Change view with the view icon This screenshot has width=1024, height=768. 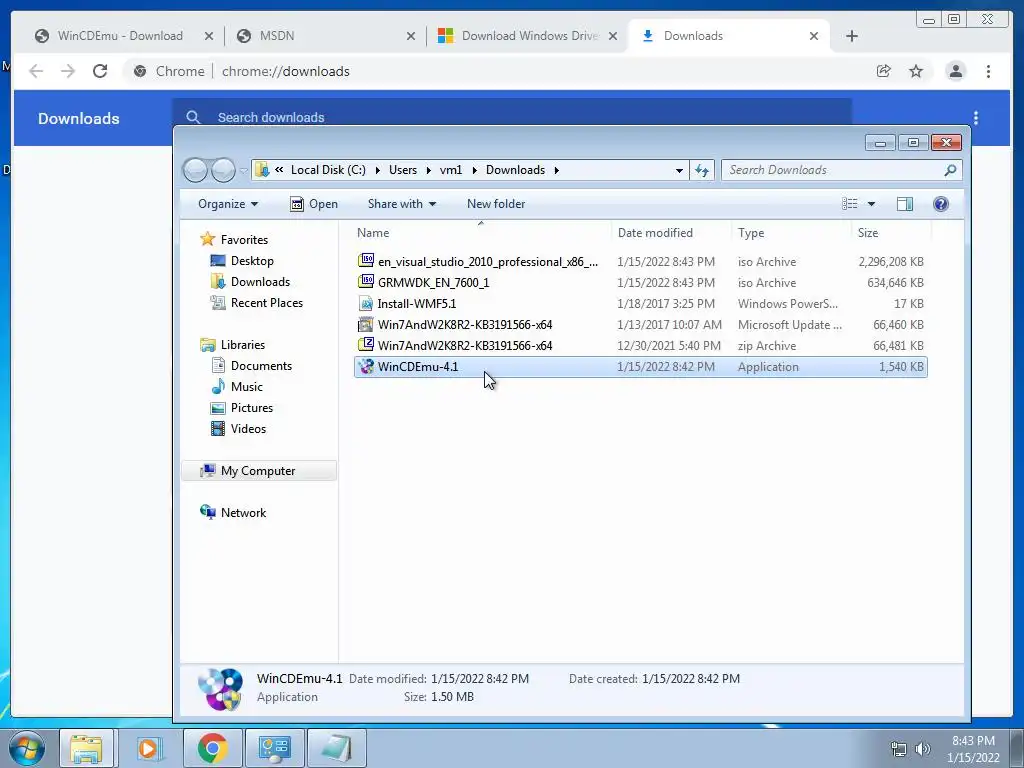tap(850, 204)
